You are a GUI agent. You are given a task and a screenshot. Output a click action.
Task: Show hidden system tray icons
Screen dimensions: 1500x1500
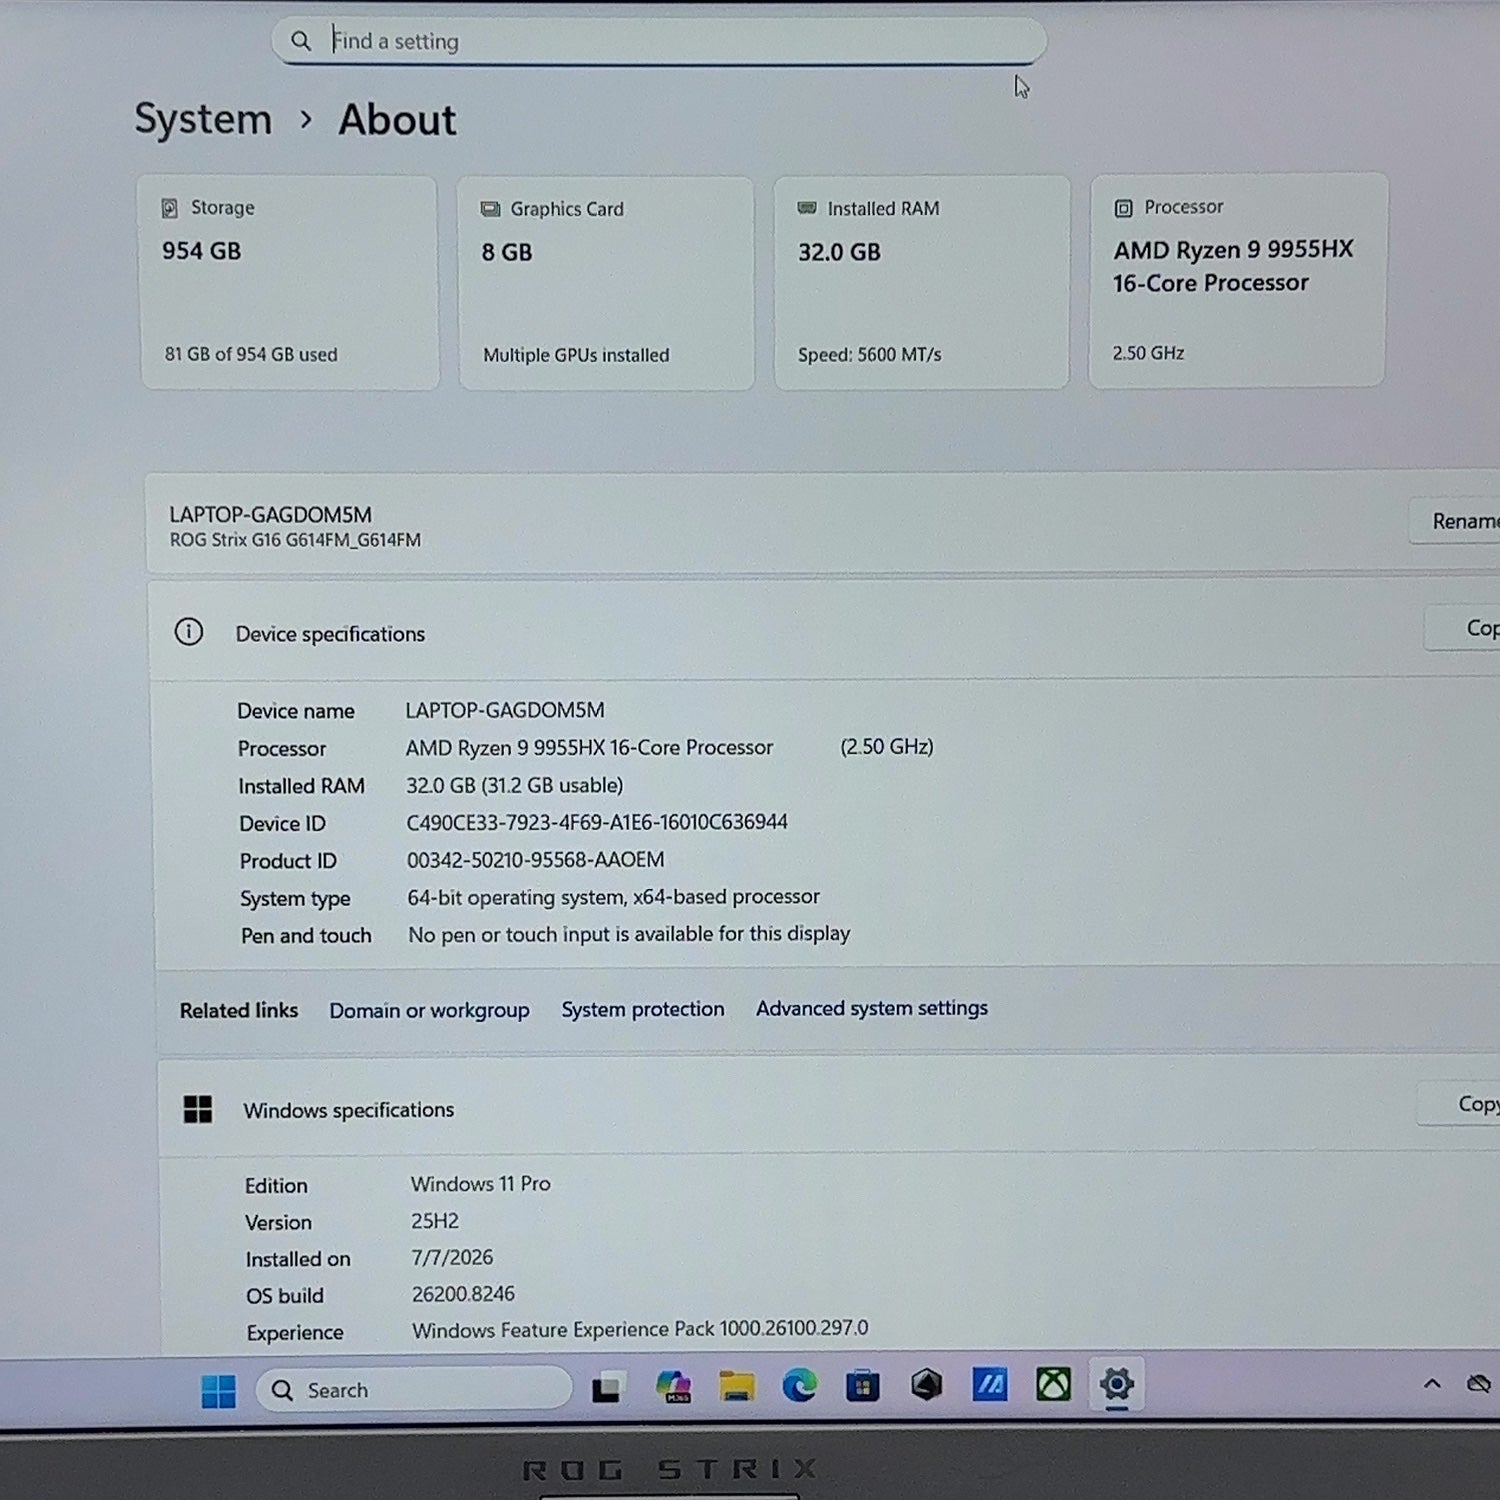click(1432, 1384)
